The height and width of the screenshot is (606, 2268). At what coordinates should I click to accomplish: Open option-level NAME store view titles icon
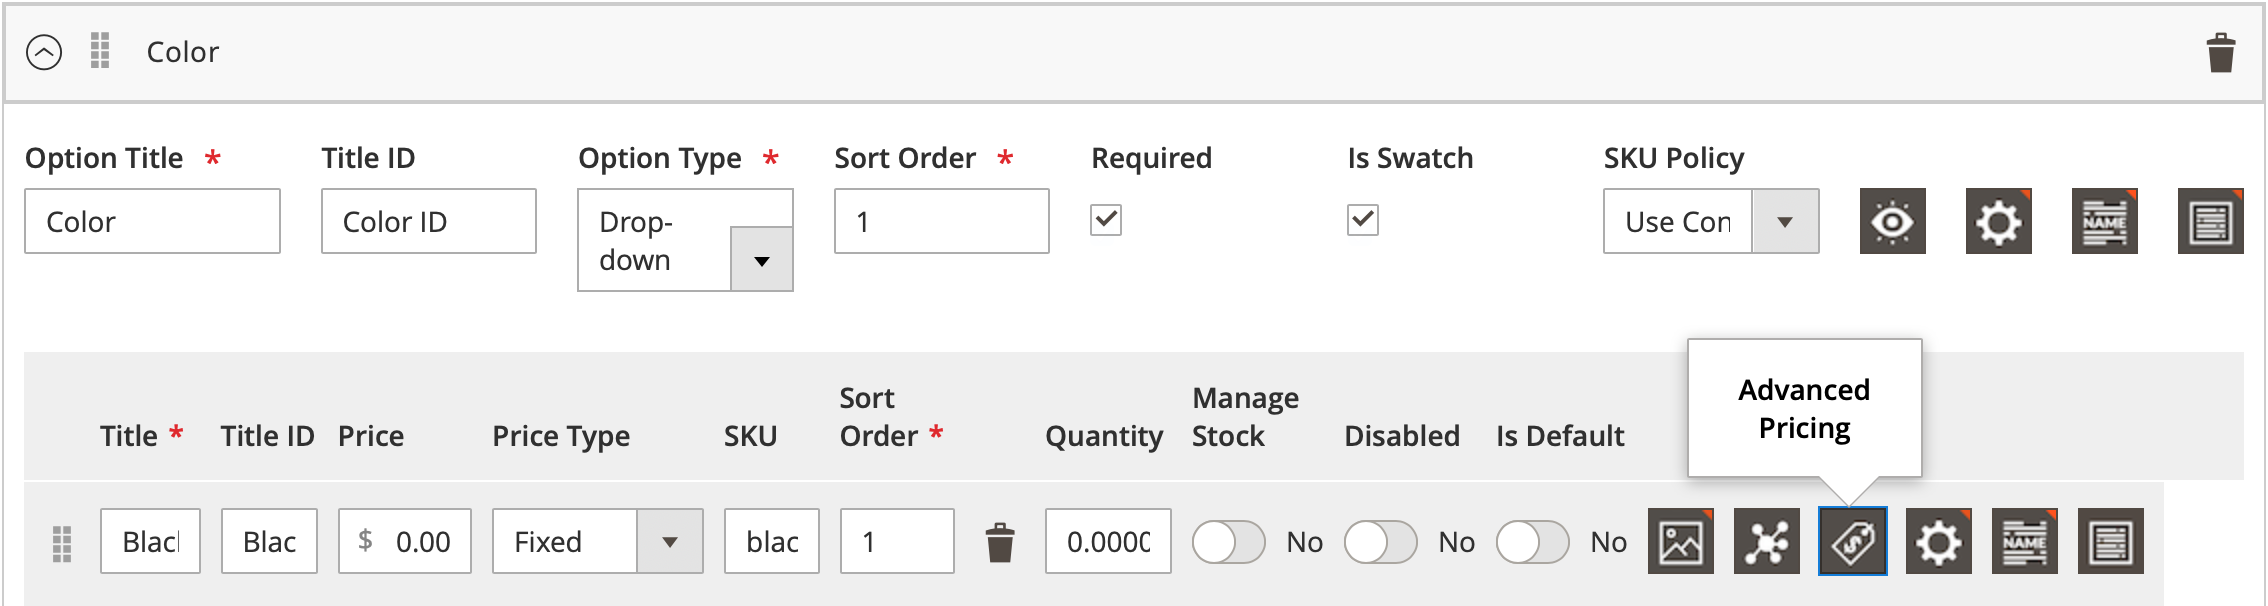2105,221
